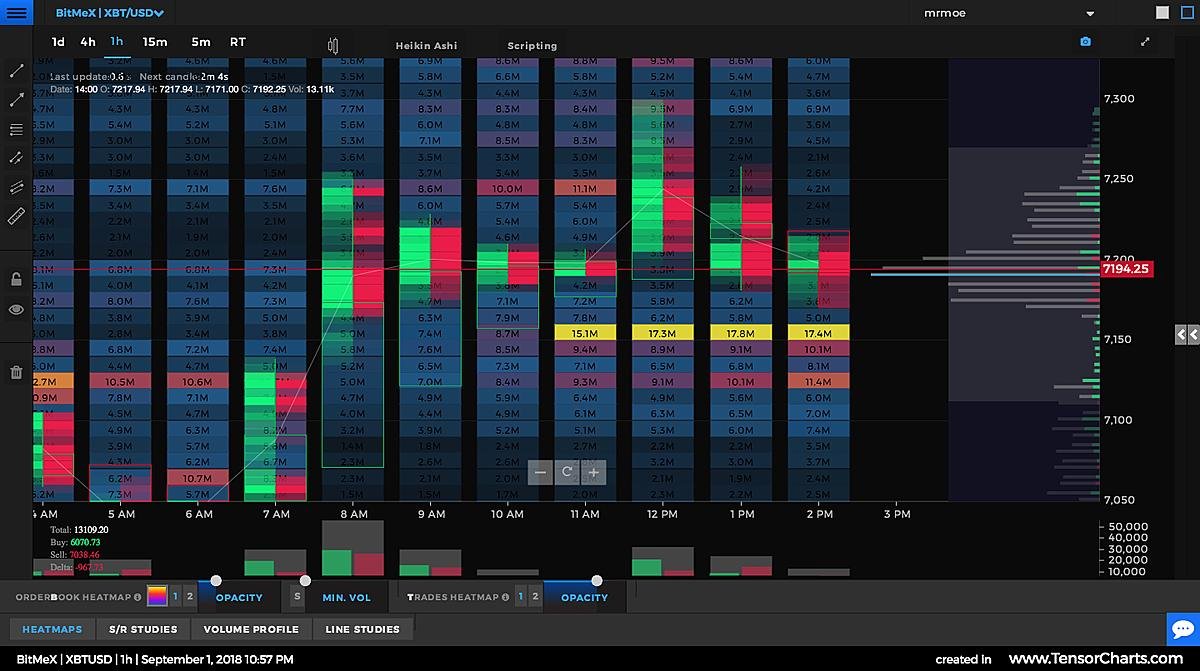The height and width of the screenshot is (671, 1200).
Task: Click the trades heatmap info icon
Action: [505, 597]
